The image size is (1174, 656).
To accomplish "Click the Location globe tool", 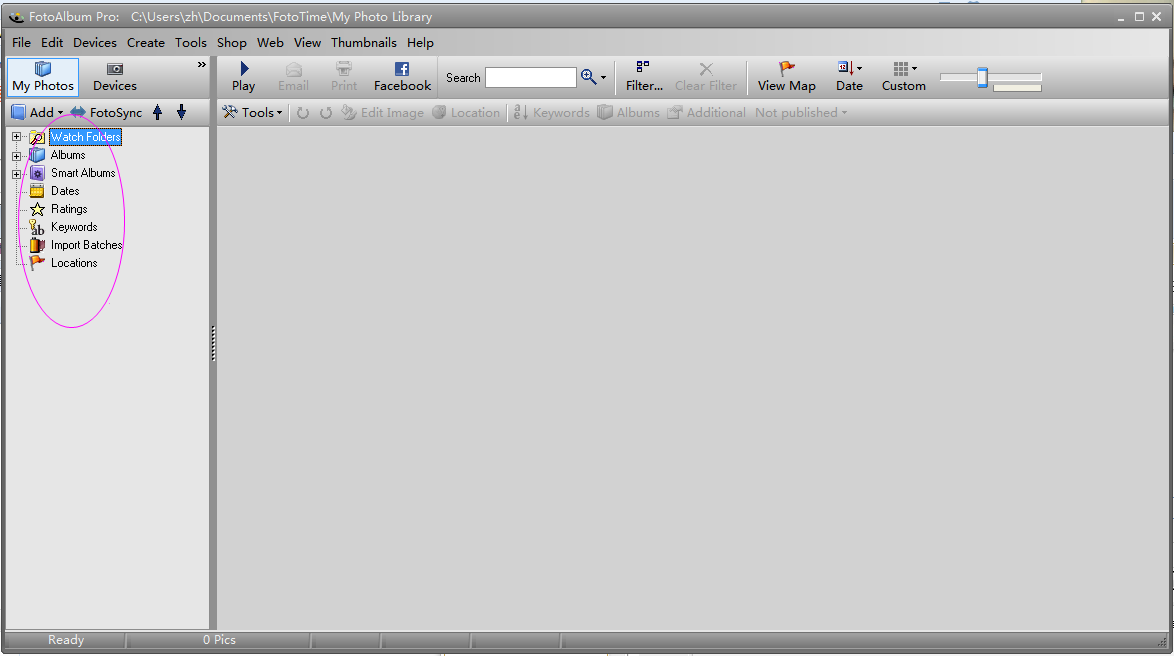I will pyautogui.click(x=466, y=112).
